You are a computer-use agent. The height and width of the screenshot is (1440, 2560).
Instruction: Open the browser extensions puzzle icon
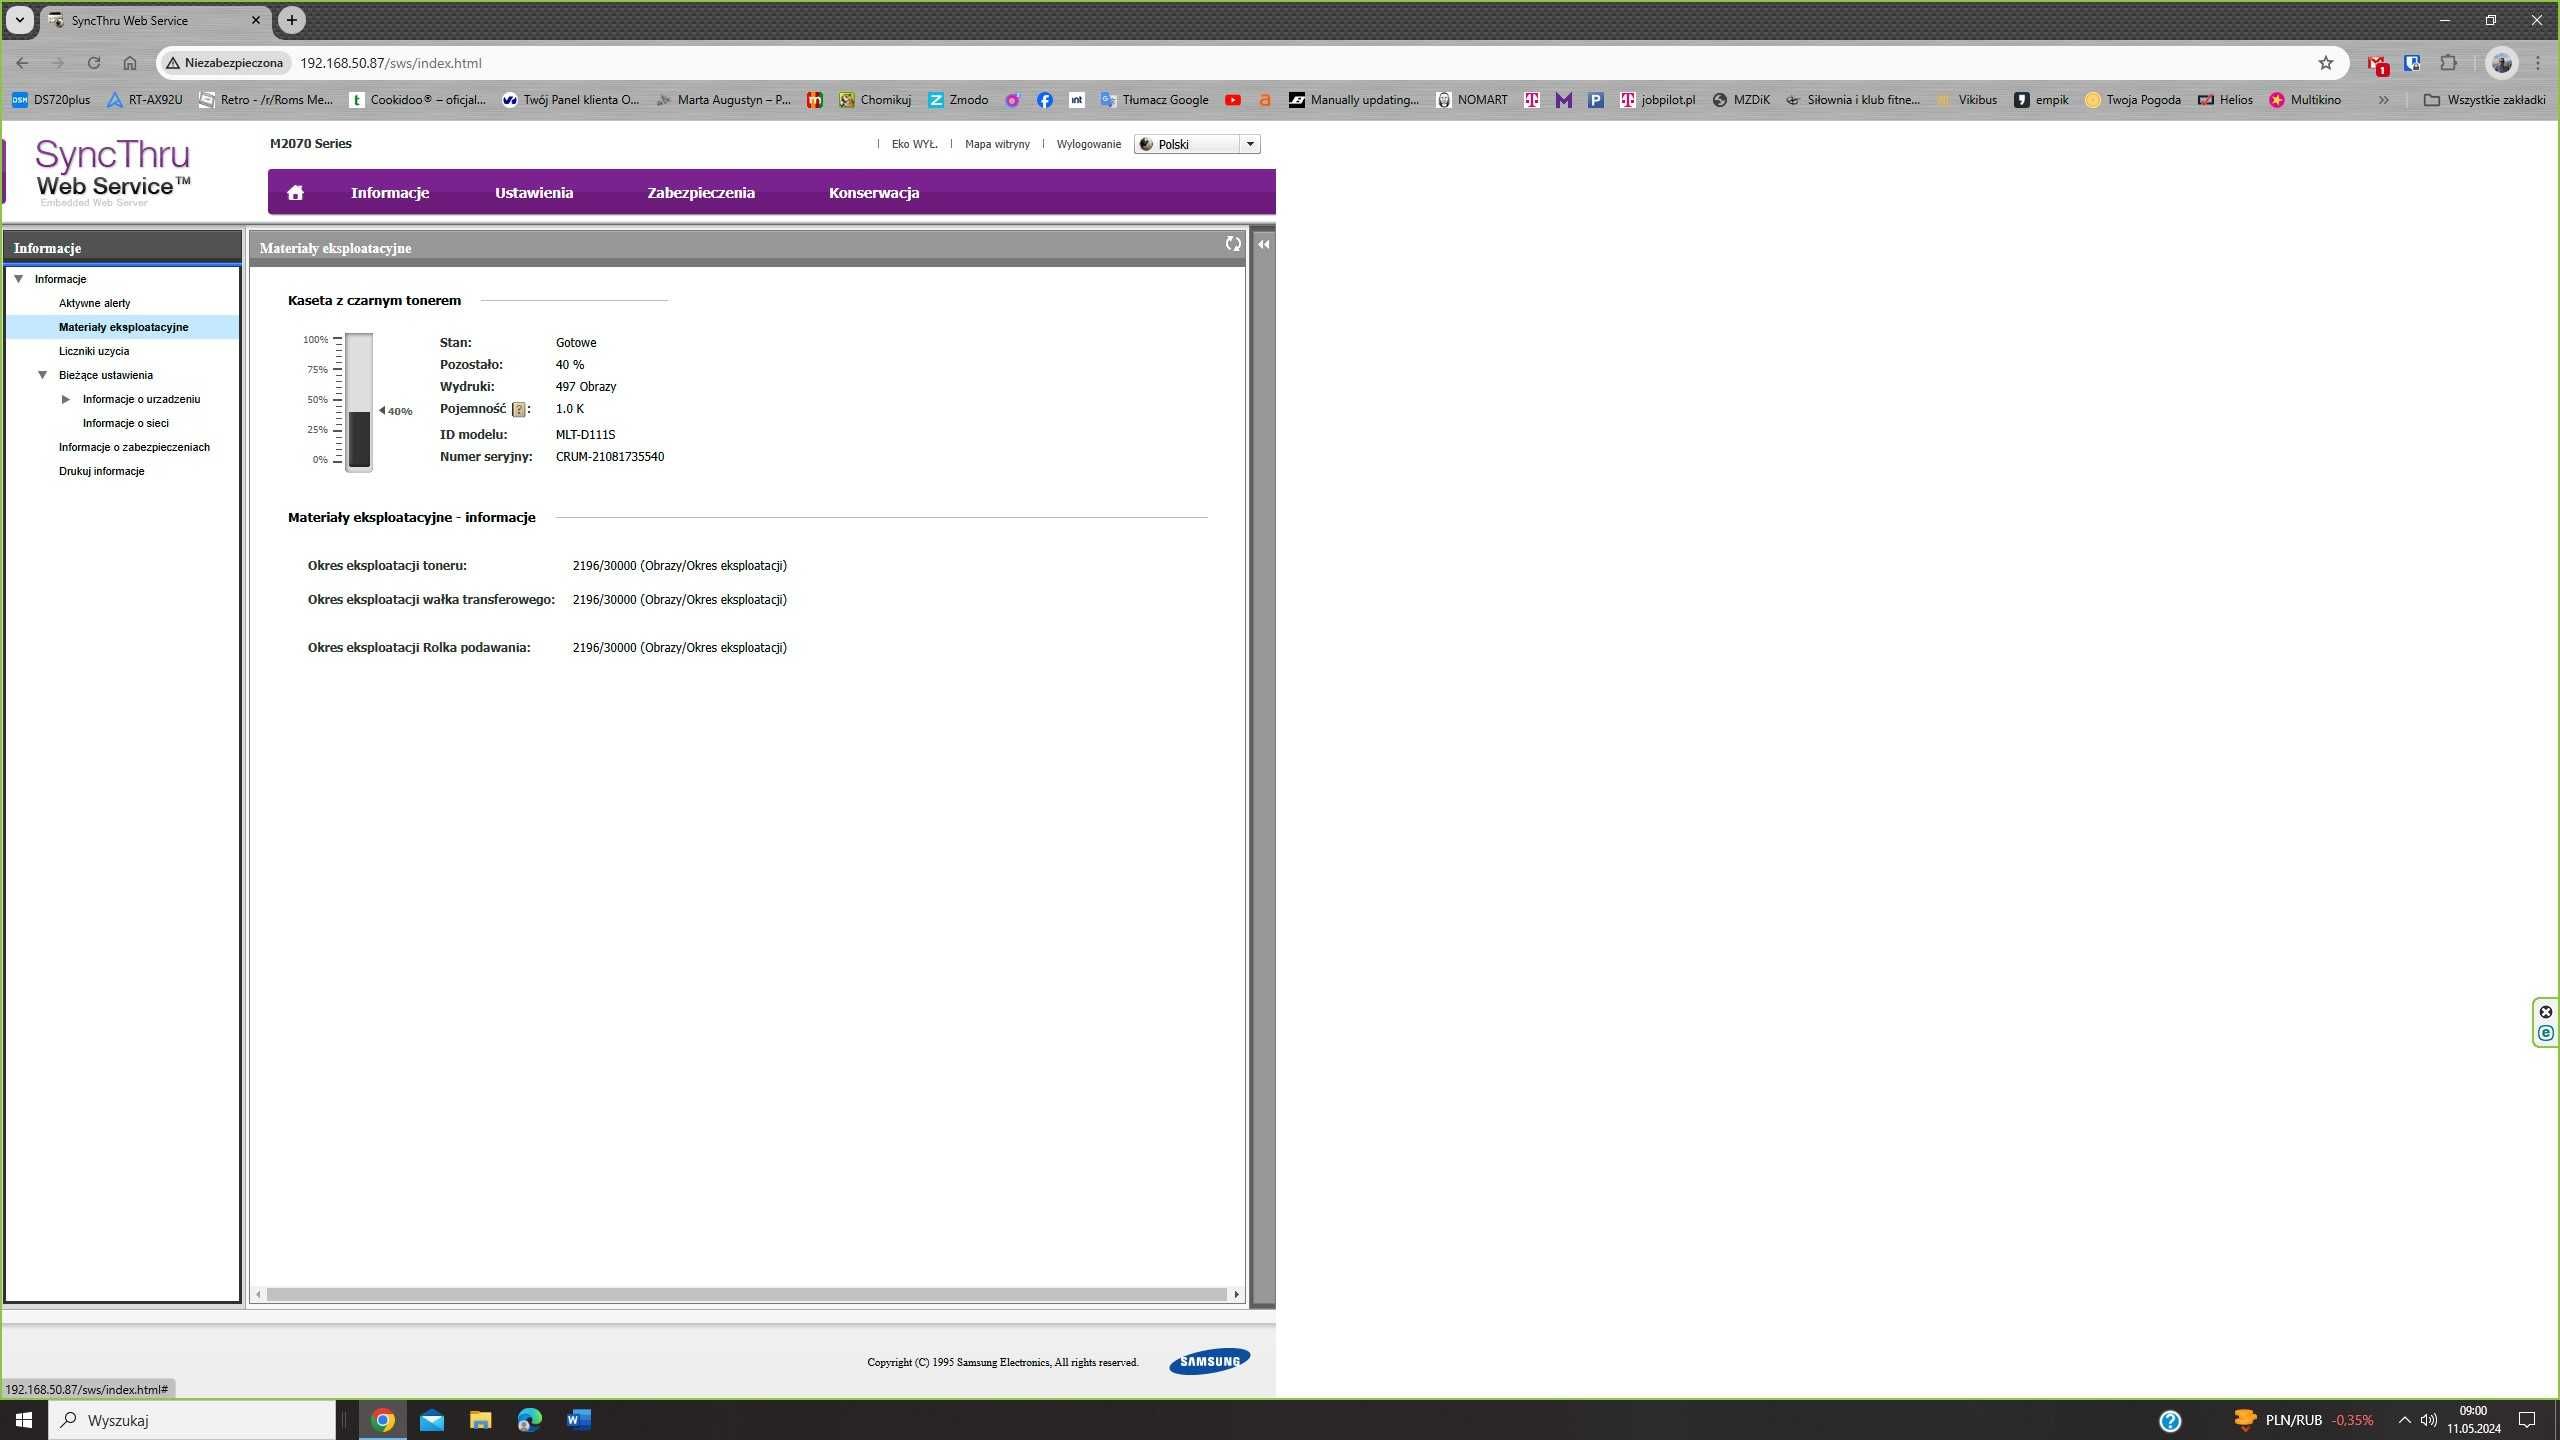click(2448, 63)
